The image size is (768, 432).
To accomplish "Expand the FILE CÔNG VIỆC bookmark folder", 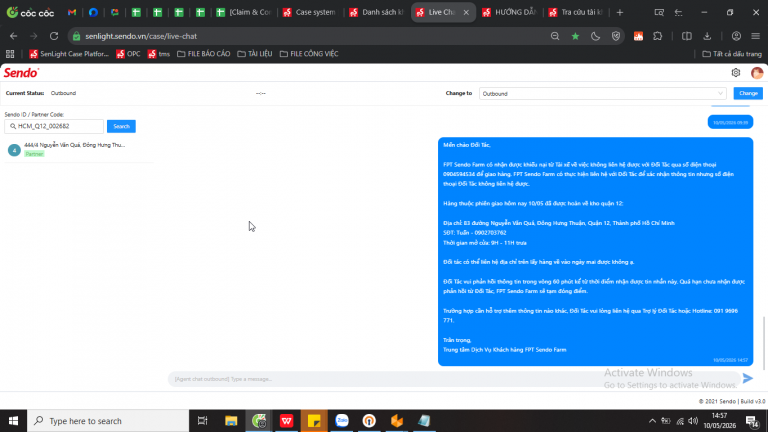I will click(x=309, y=54).
